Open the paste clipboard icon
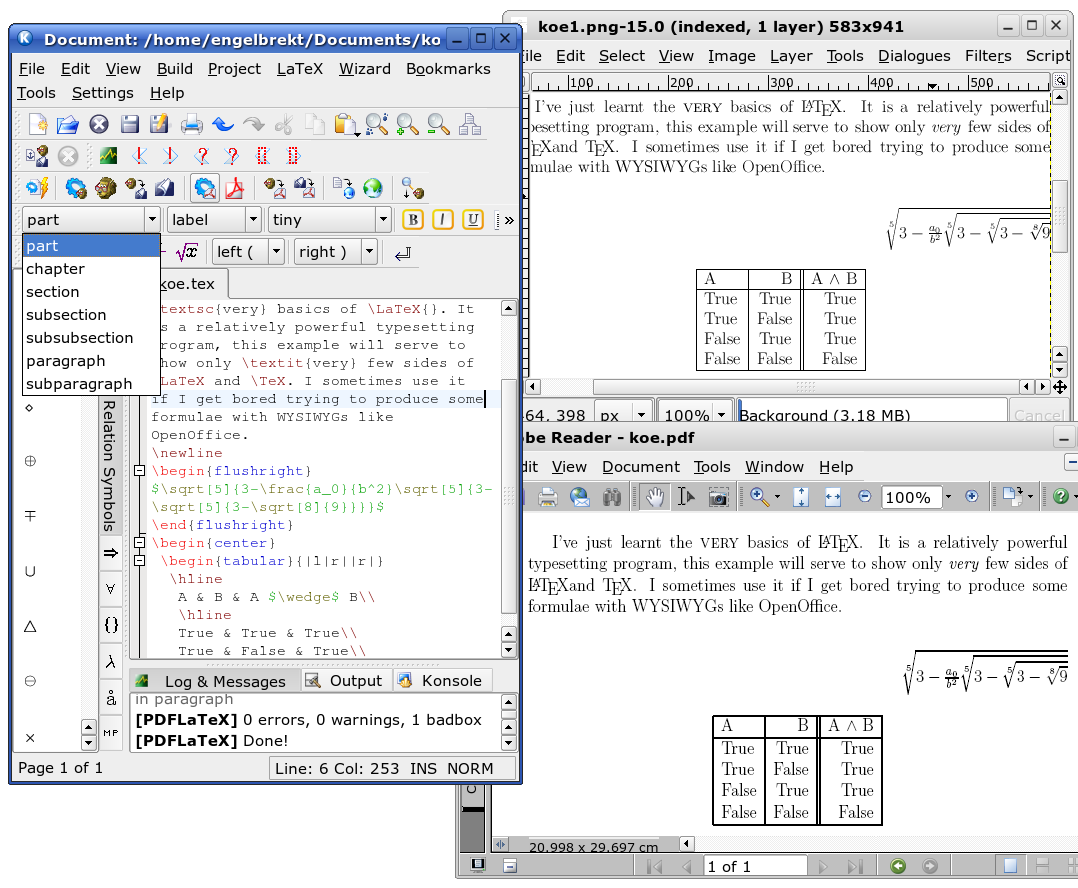The height and width of the screenshot is (888, 1078). (x=346, y=124)
